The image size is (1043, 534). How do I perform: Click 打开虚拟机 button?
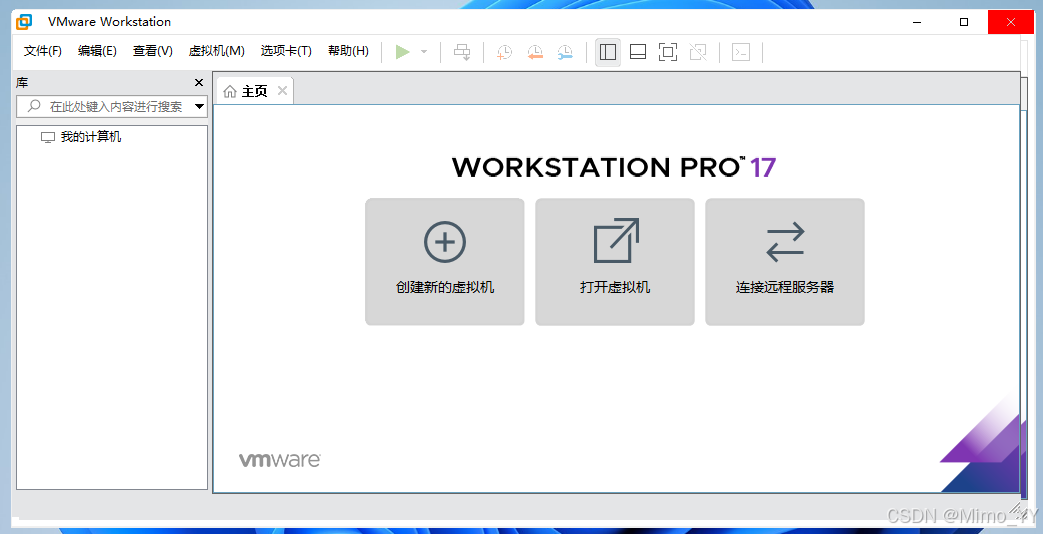click(615, 261)
